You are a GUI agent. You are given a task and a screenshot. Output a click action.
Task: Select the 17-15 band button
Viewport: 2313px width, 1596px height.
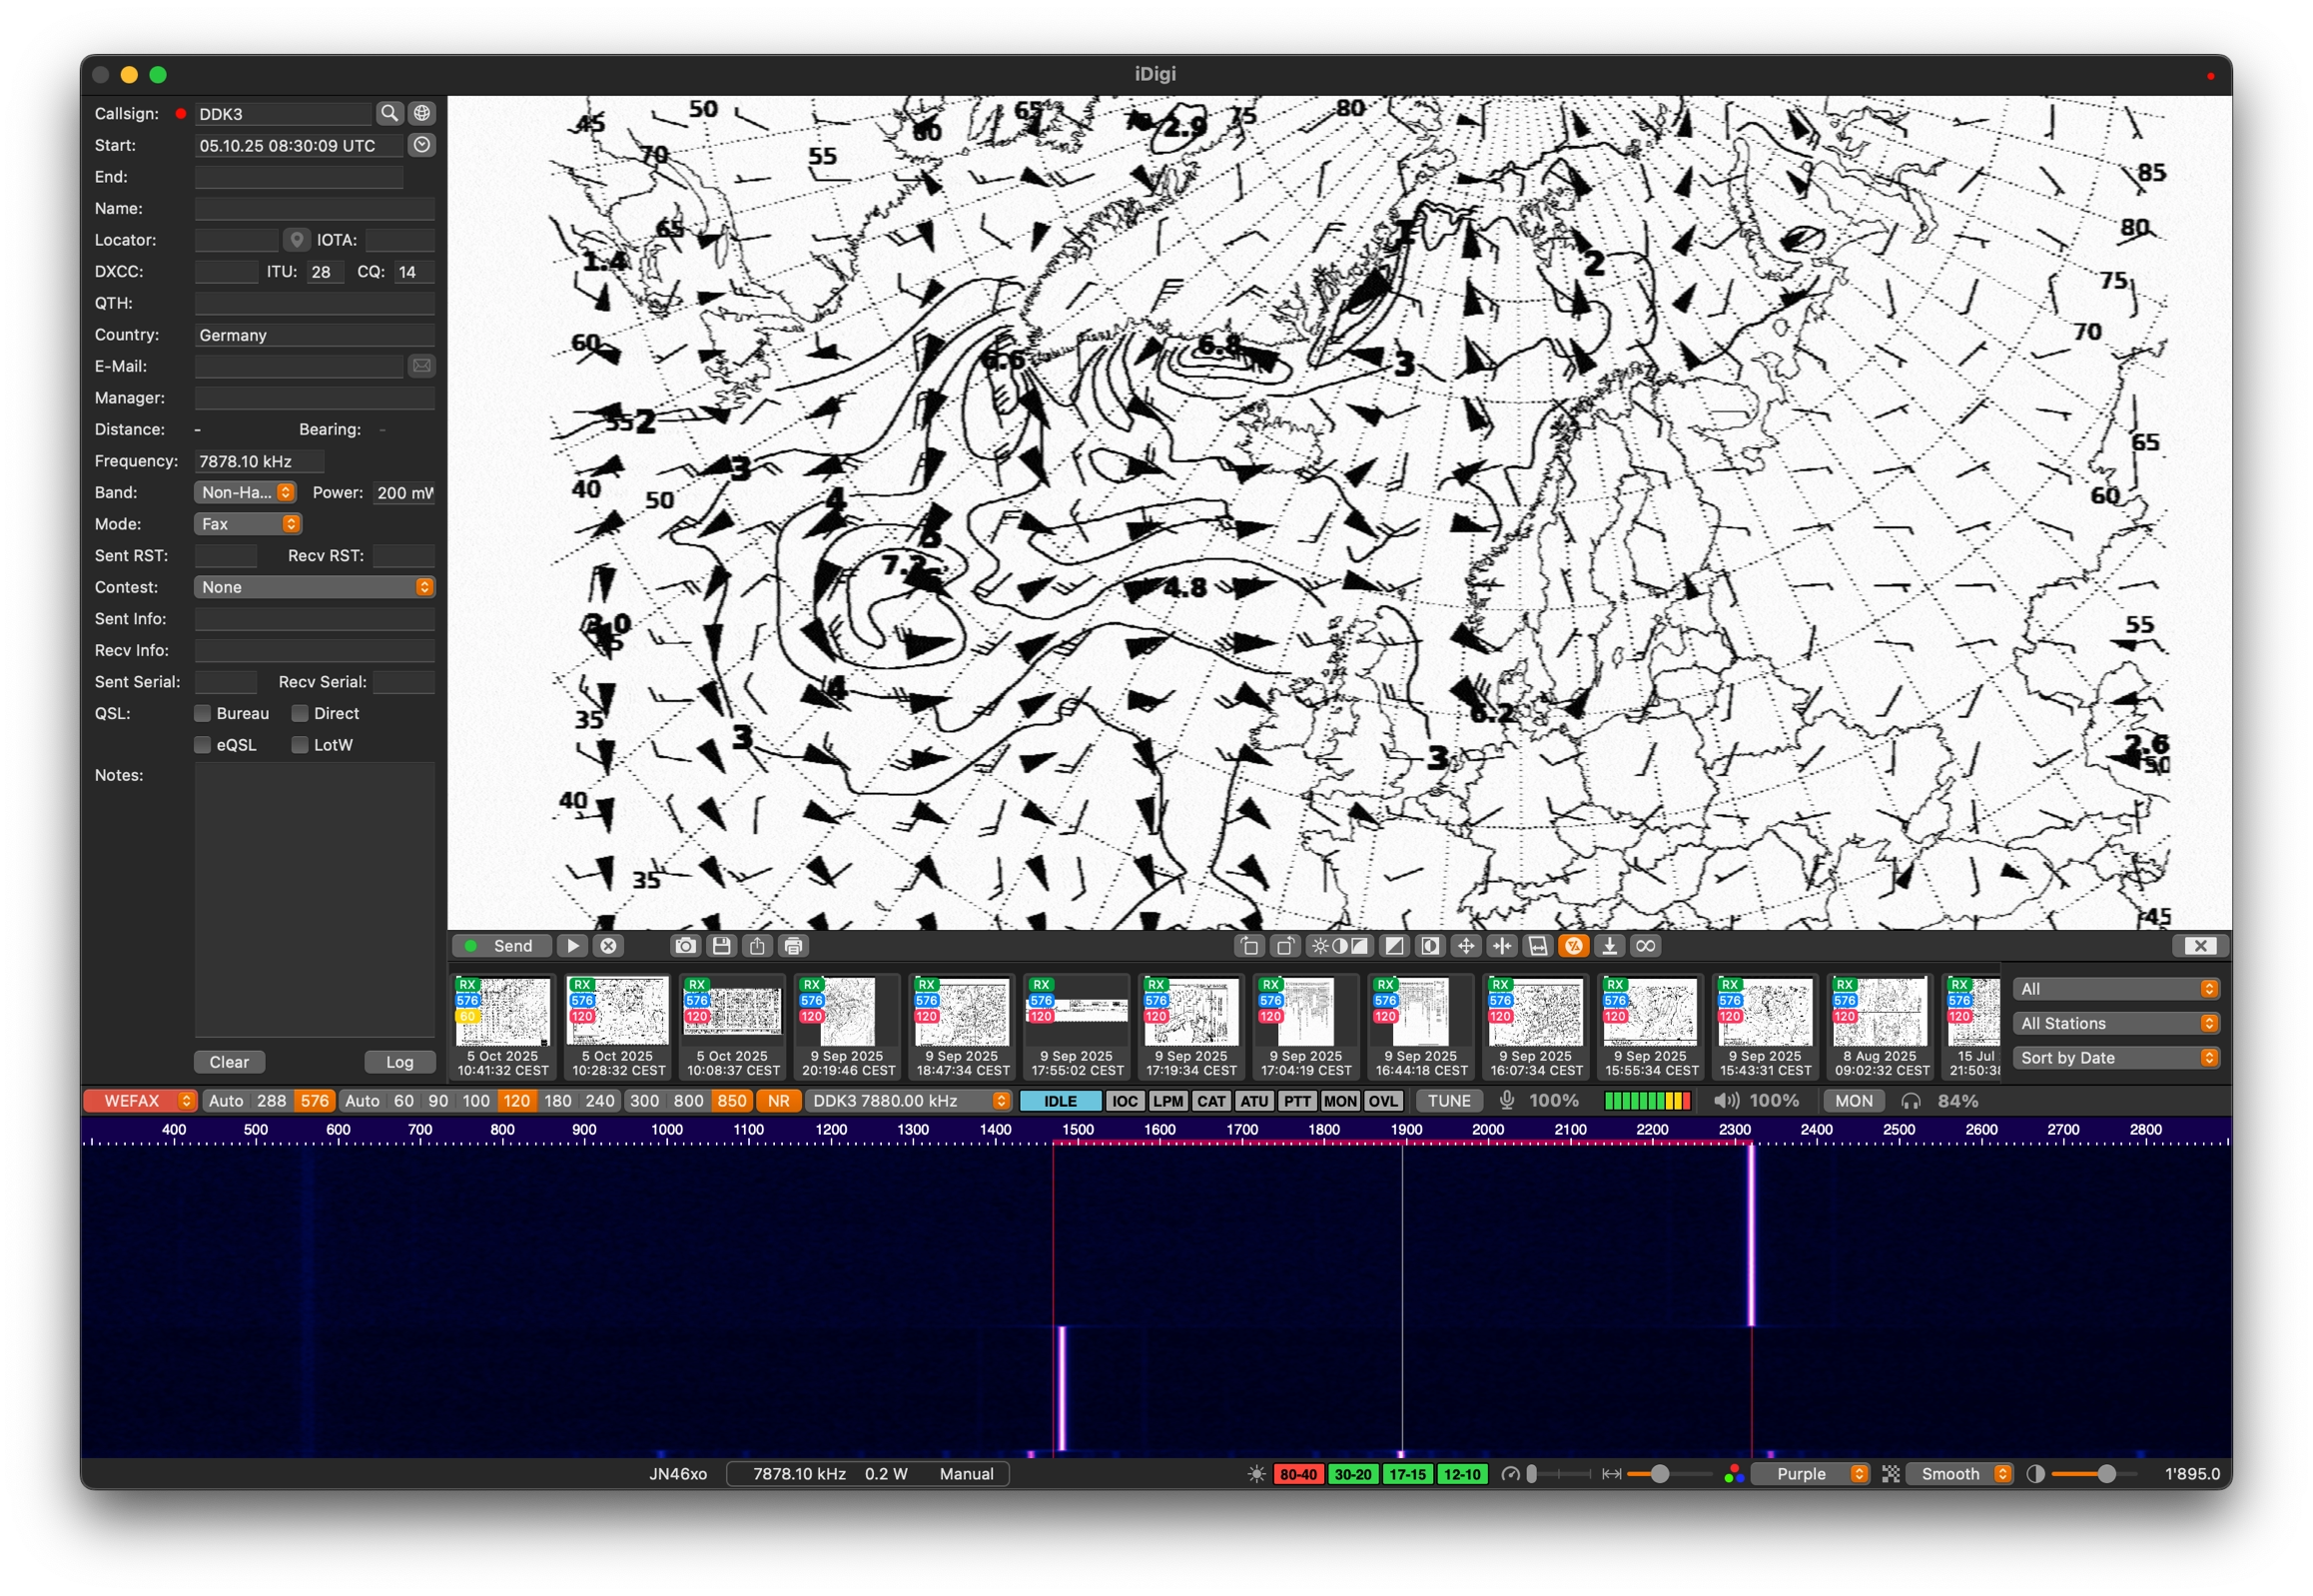(x=1407, y=1475)
